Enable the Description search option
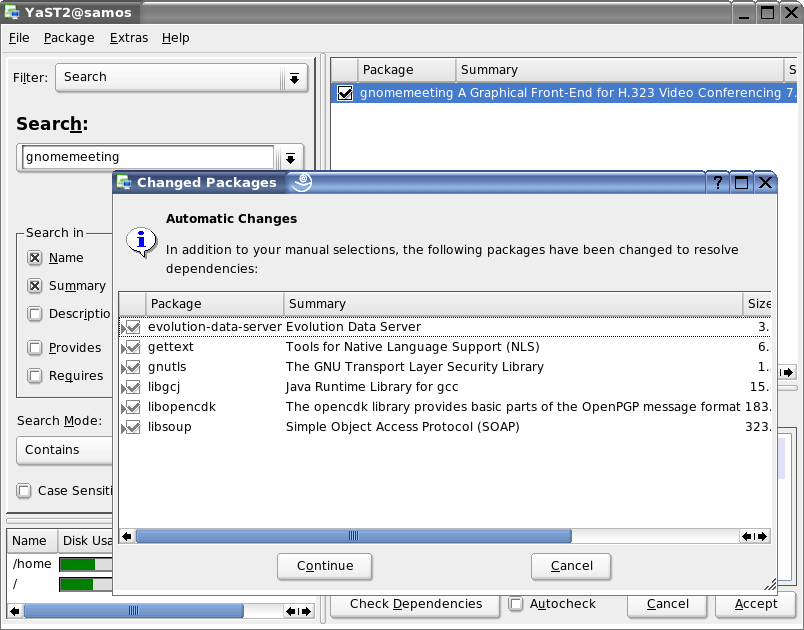Screen dimensions: 804x630 point(35,314)
